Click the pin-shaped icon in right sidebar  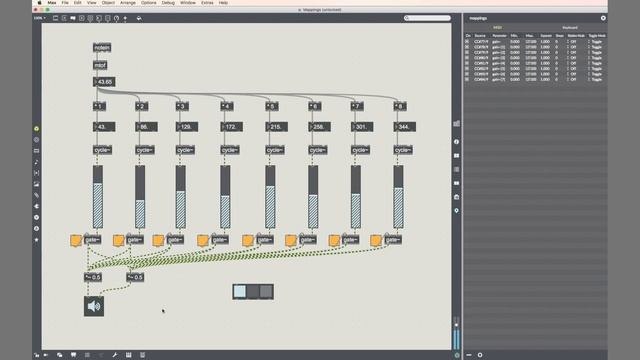456,211
